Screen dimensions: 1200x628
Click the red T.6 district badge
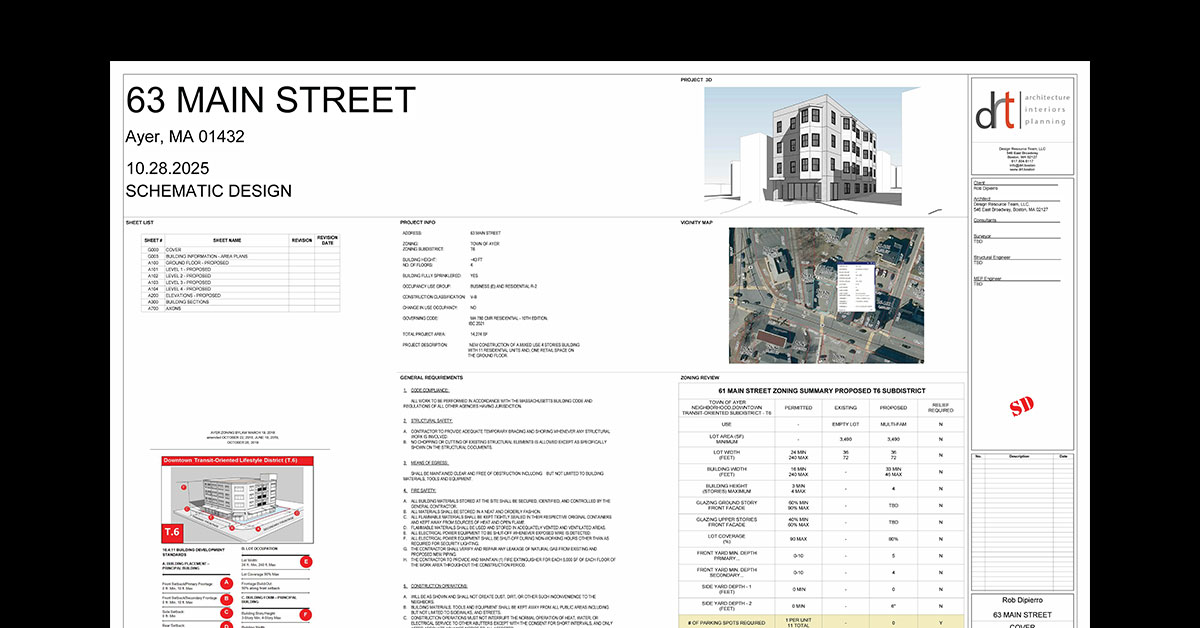172,532
